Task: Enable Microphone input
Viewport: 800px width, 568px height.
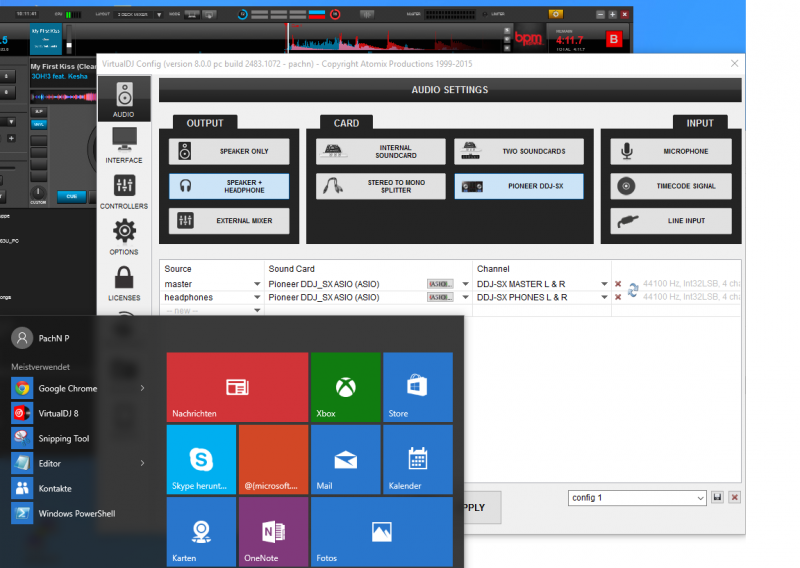Action: click(x=671, y=152)
